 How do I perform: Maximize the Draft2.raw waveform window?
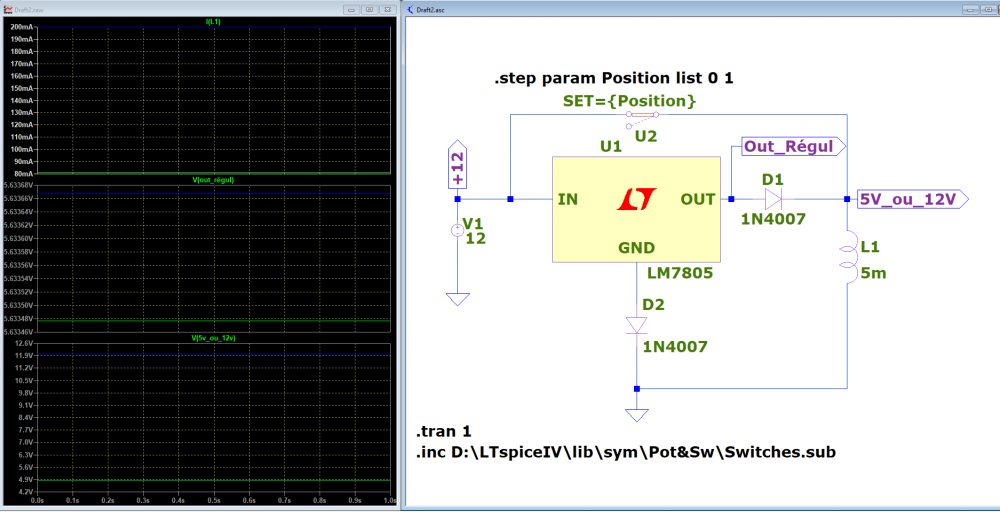(x=369, y=10)
